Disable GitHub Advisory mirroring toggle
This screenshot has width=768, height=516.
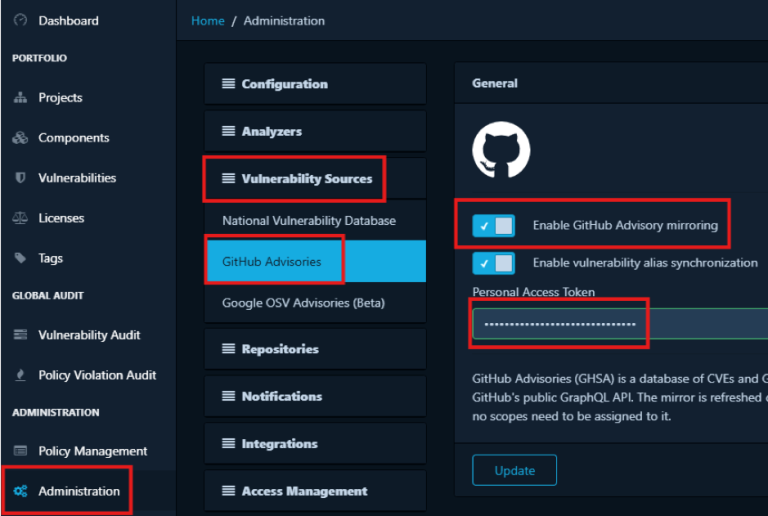pyautogui.click(x=494, y=226)
